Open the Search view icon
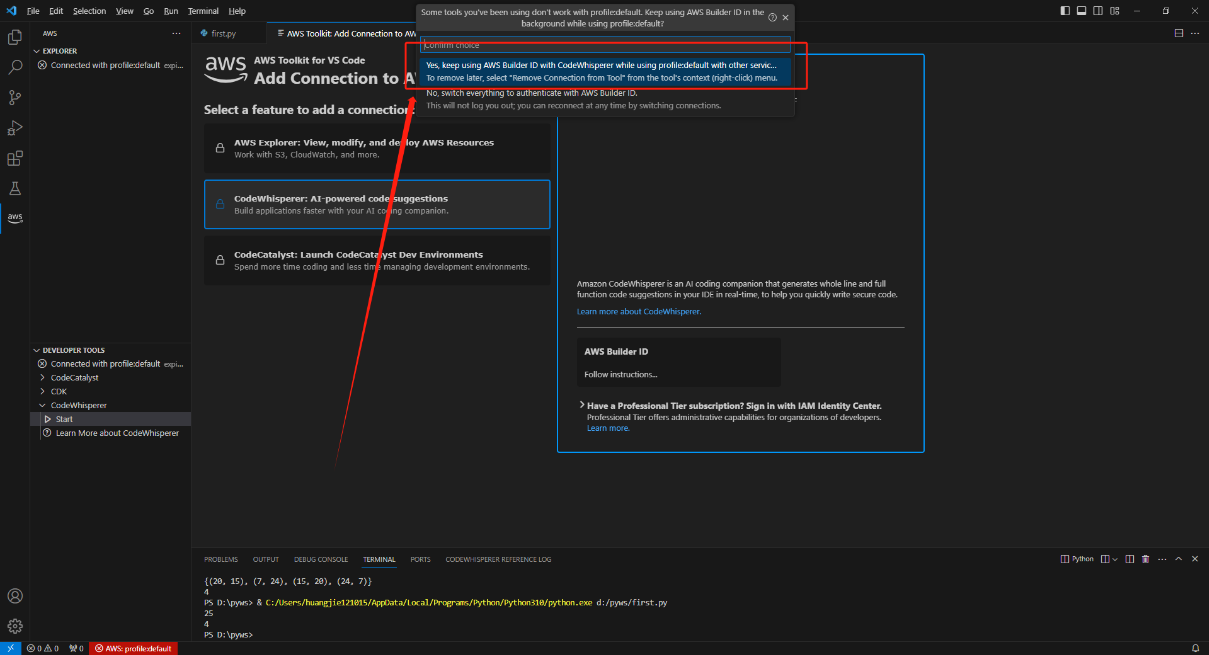1209x655 pixels. (15, 67)
